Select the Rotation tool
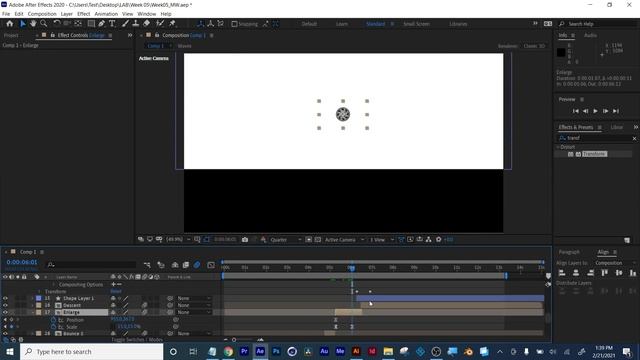The width and height of the screenshot is (640, 360). click(57, 24)
